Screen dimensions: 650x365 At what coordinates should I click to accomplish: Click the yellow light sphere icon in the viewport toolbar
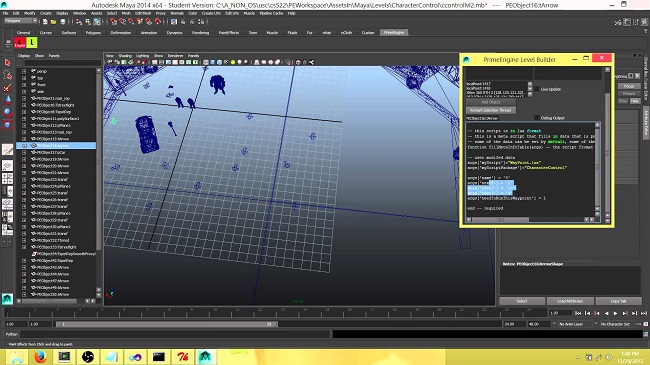(x=233, y=62)
